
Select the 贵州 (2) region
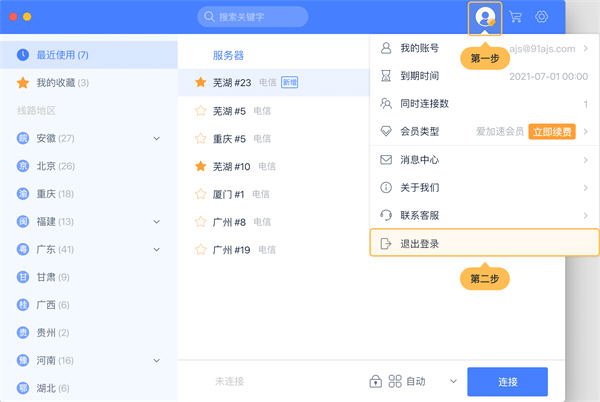(x=88, y=332)
